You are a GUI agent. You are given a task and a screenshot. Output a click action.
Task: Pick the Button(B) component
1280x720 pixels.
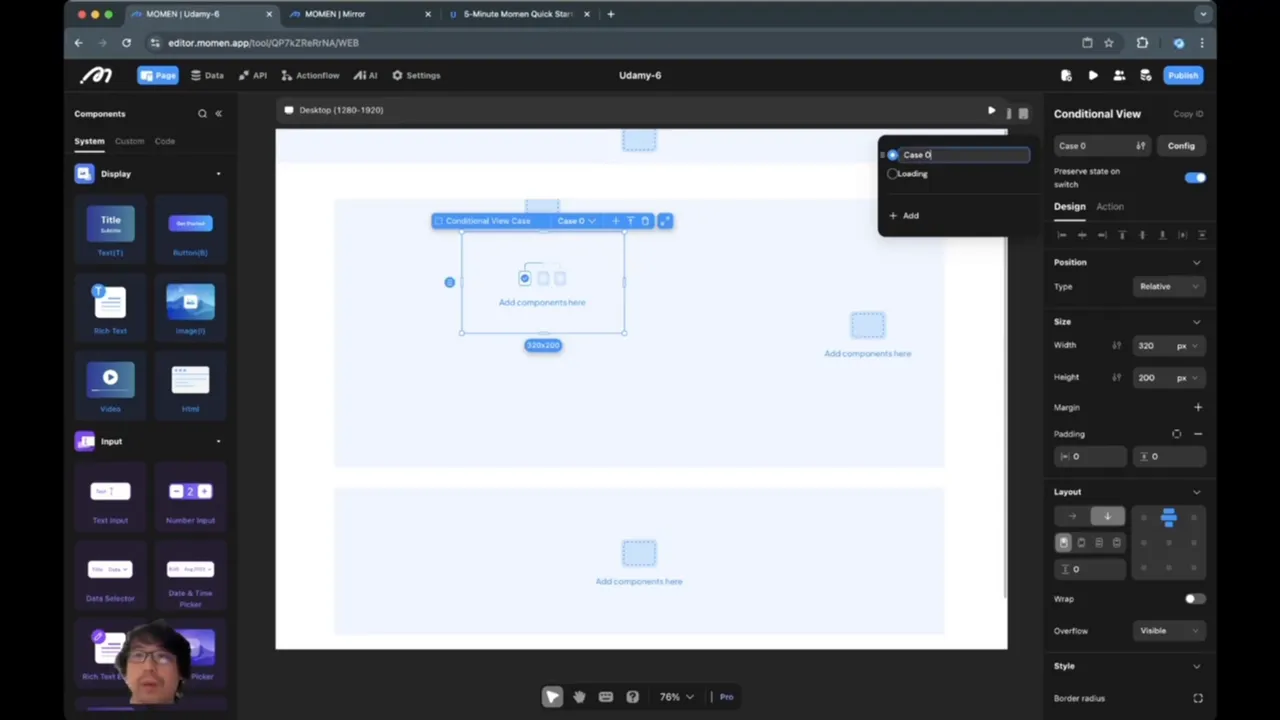[x=190, y=229]
